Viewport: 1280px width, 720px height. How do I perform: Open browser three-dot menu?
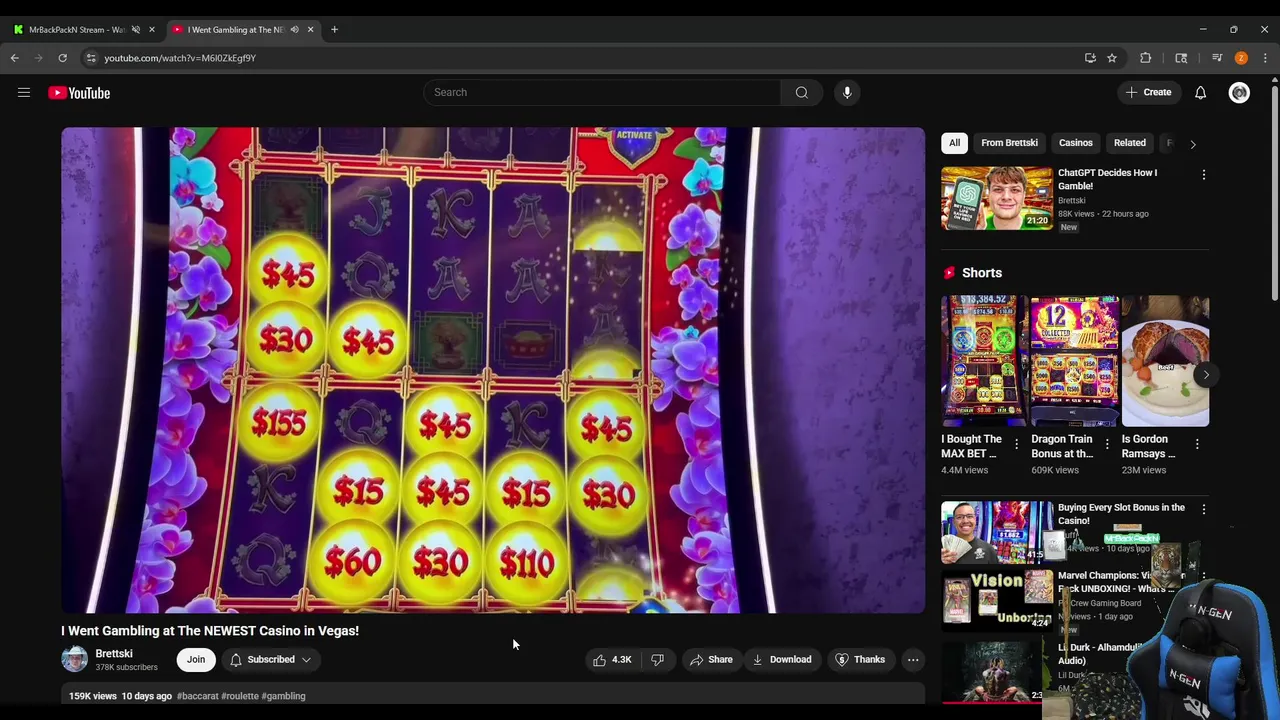click(x=1265, y=58)
